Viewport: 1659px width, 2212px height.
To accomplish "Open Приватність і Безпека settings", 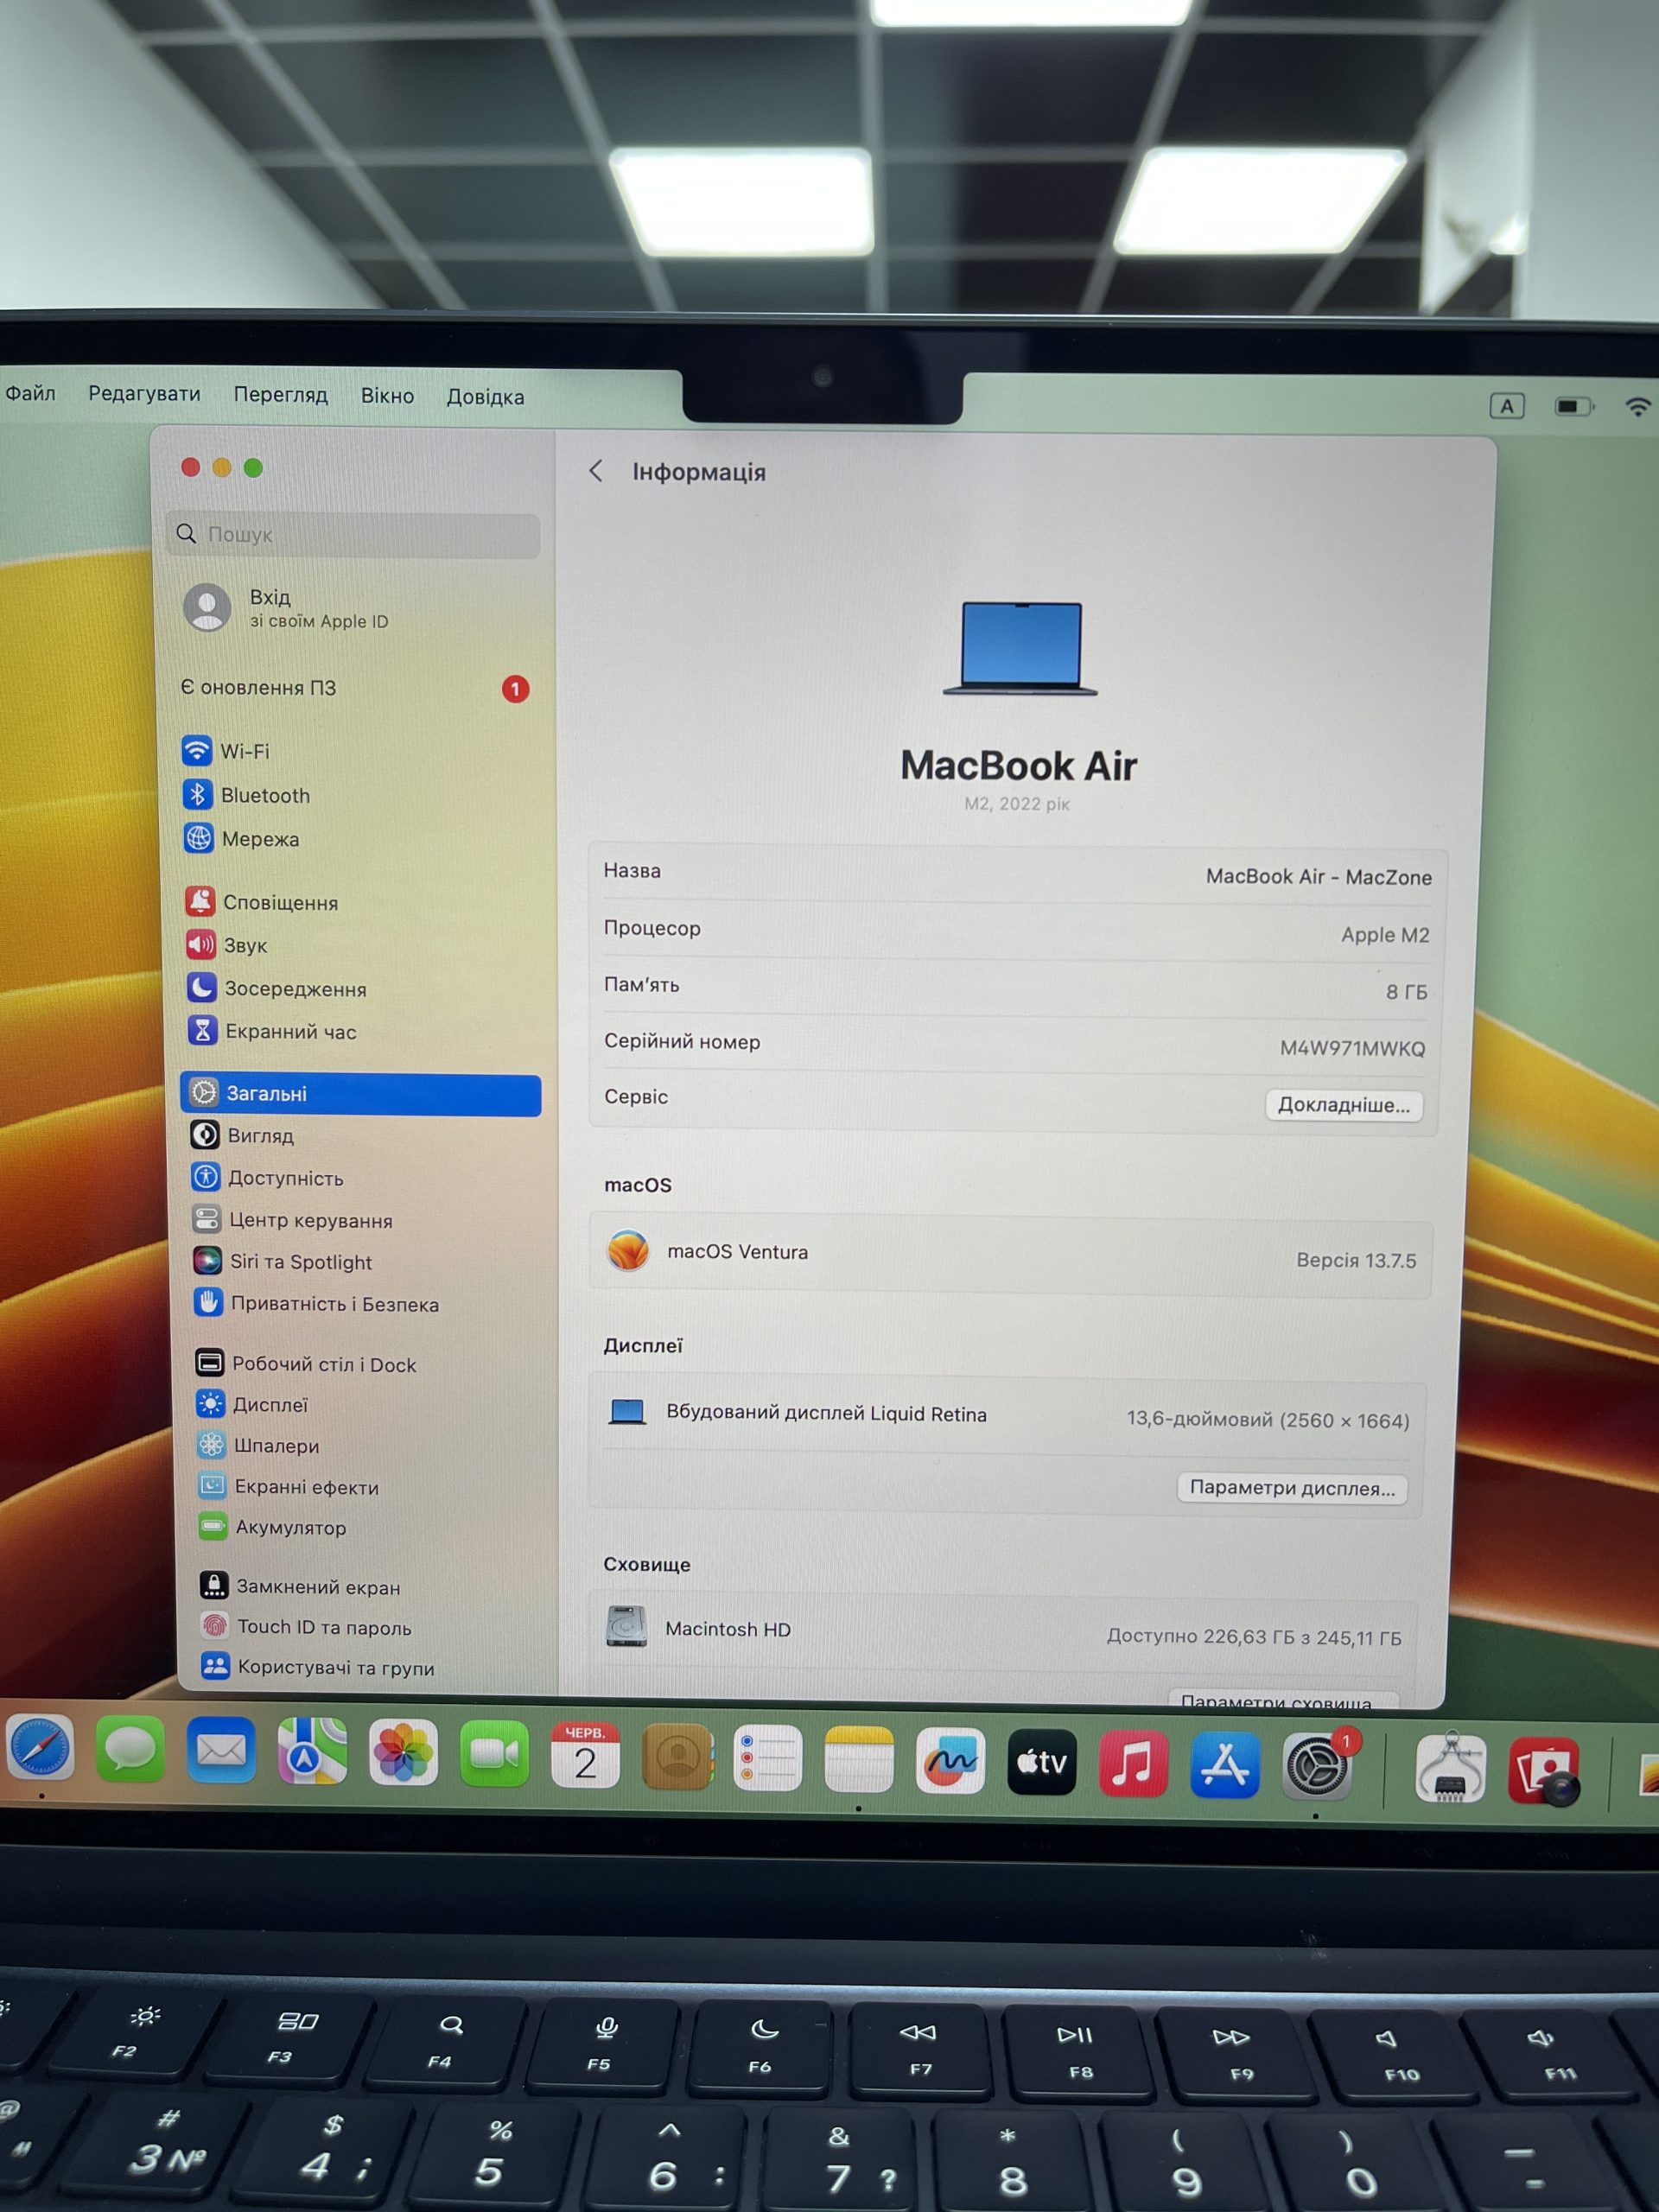I will click(317, 1303).
